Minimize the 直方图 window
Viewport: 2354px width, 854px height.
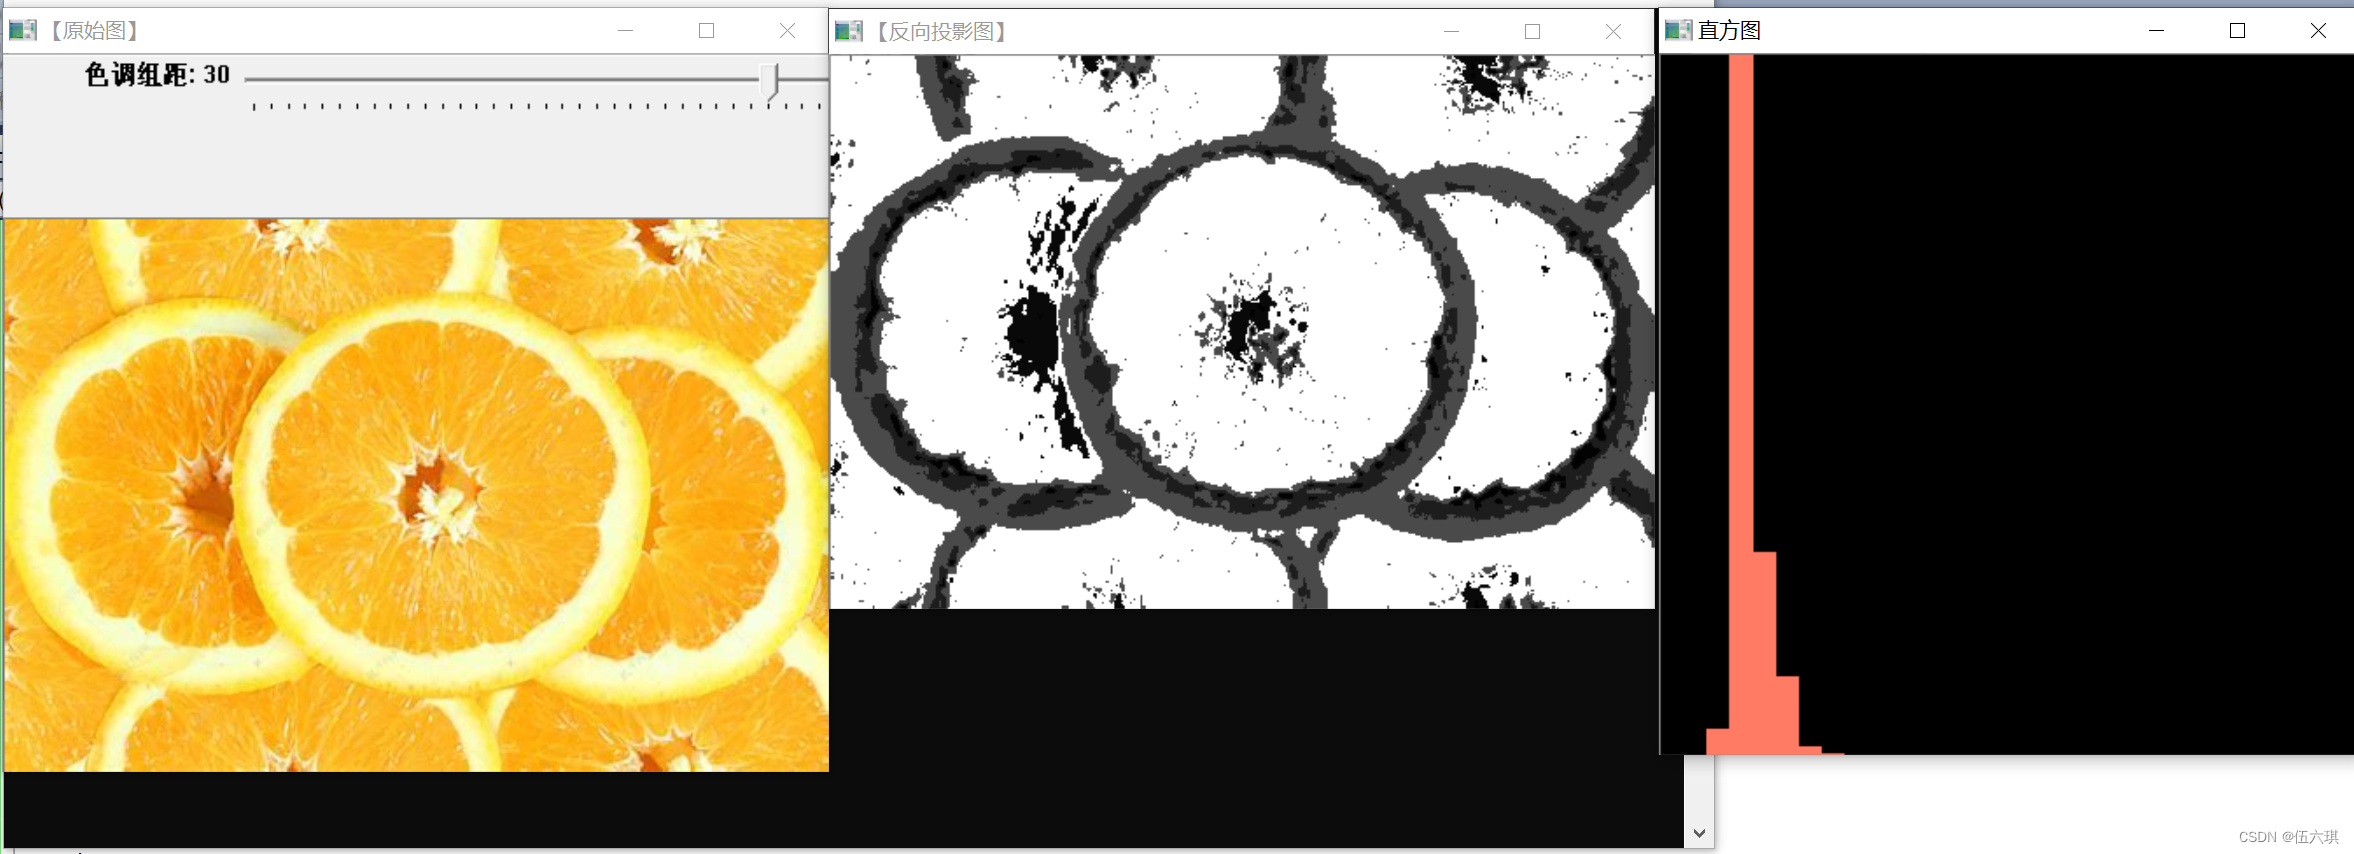pyautogui.click(x=2157, y=31)
